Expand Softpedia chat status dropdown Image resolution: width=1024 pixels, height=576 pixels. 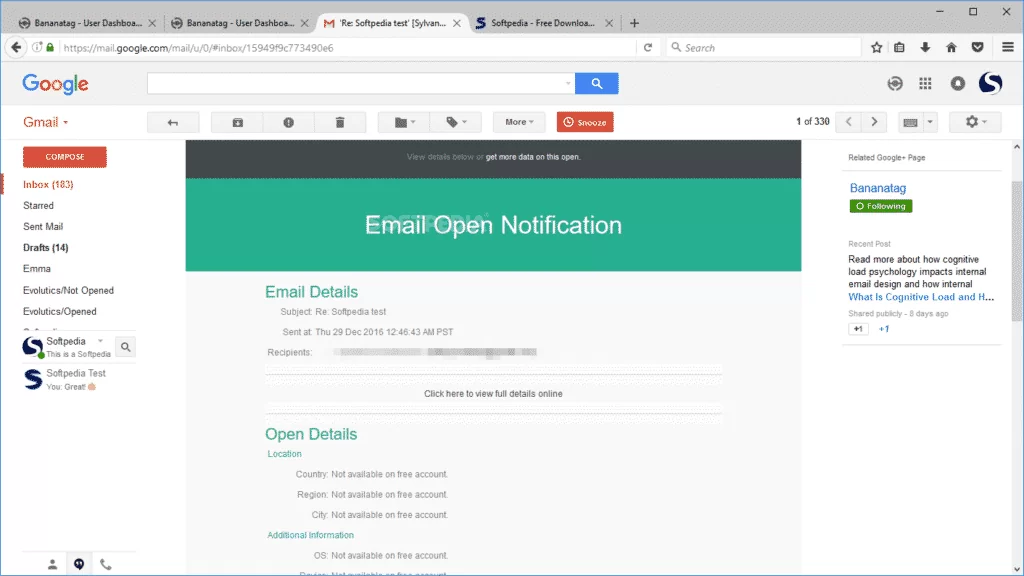pyautogui.click(x=101, y=341)
